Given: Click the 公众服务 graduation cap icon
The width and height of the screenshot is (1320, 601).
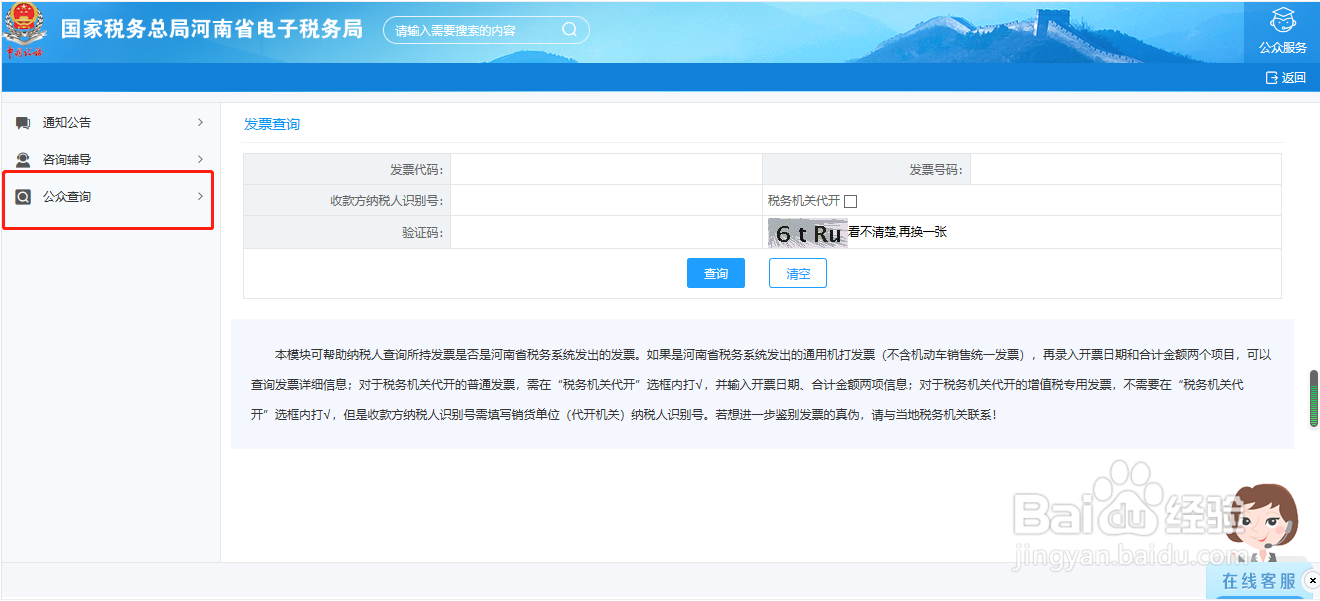Looking at the screenshot, I should tap(1281, 22).
